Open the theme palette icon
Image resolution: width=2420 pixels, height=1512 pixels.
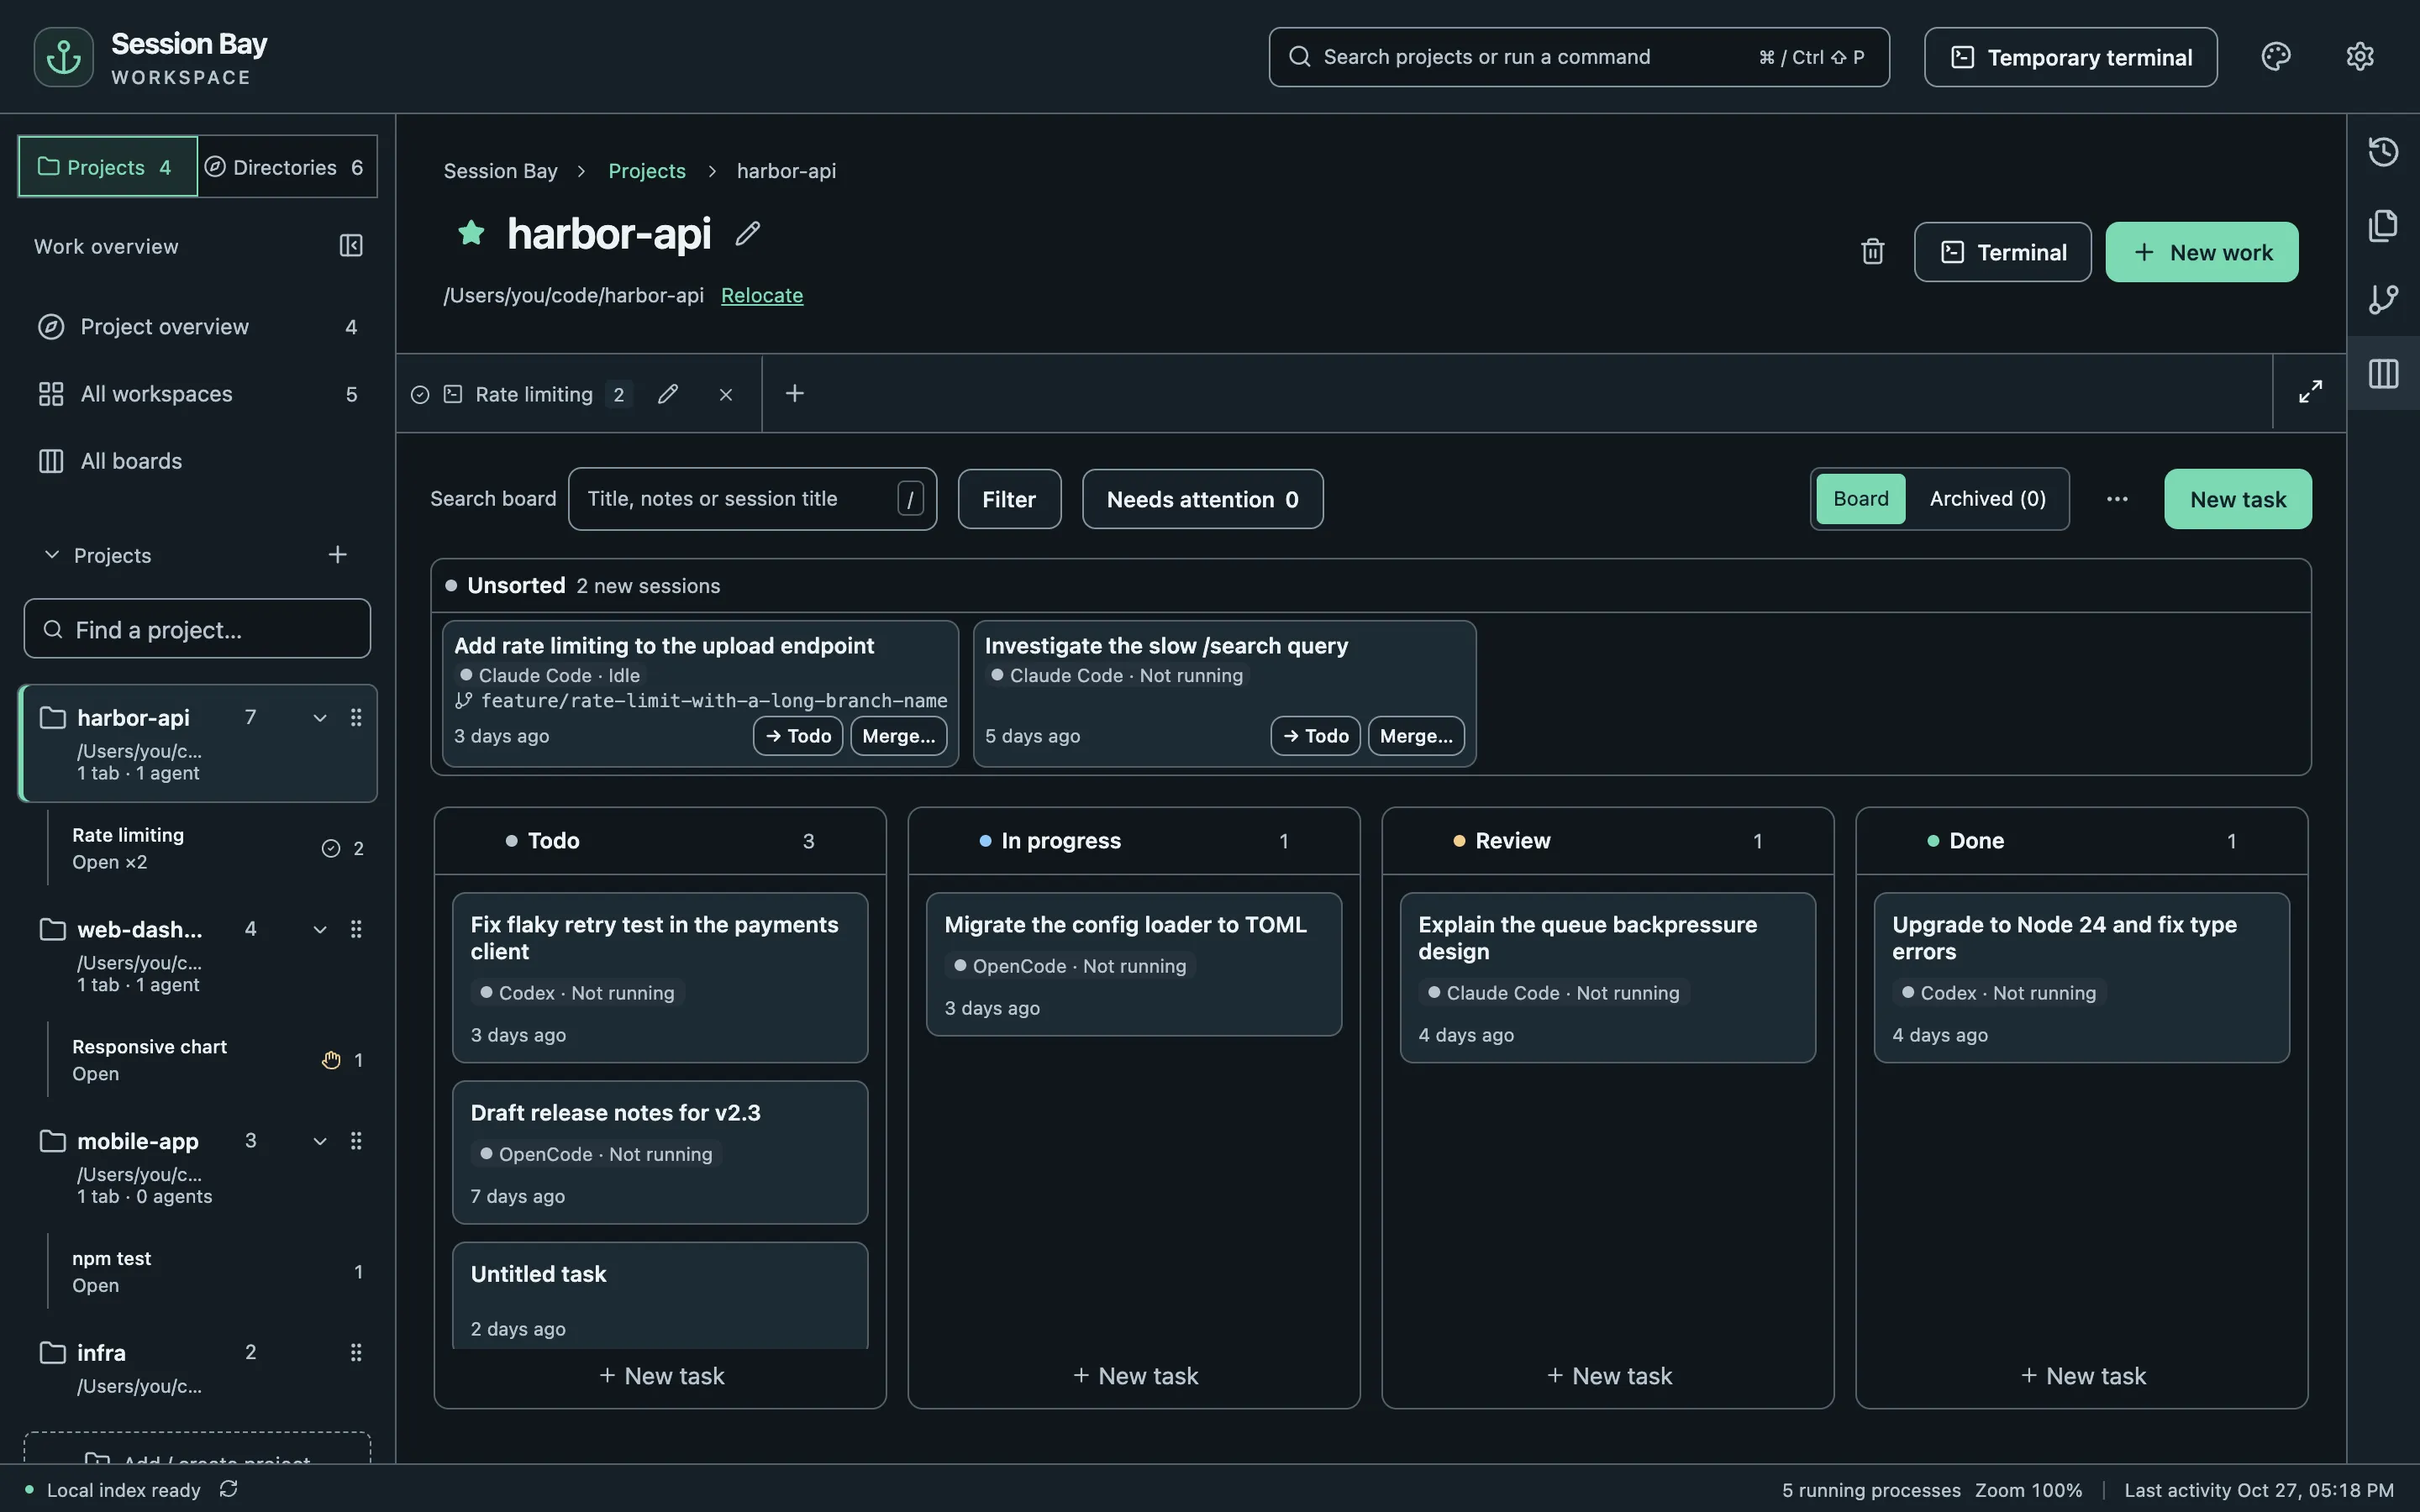pos(2276,57)
